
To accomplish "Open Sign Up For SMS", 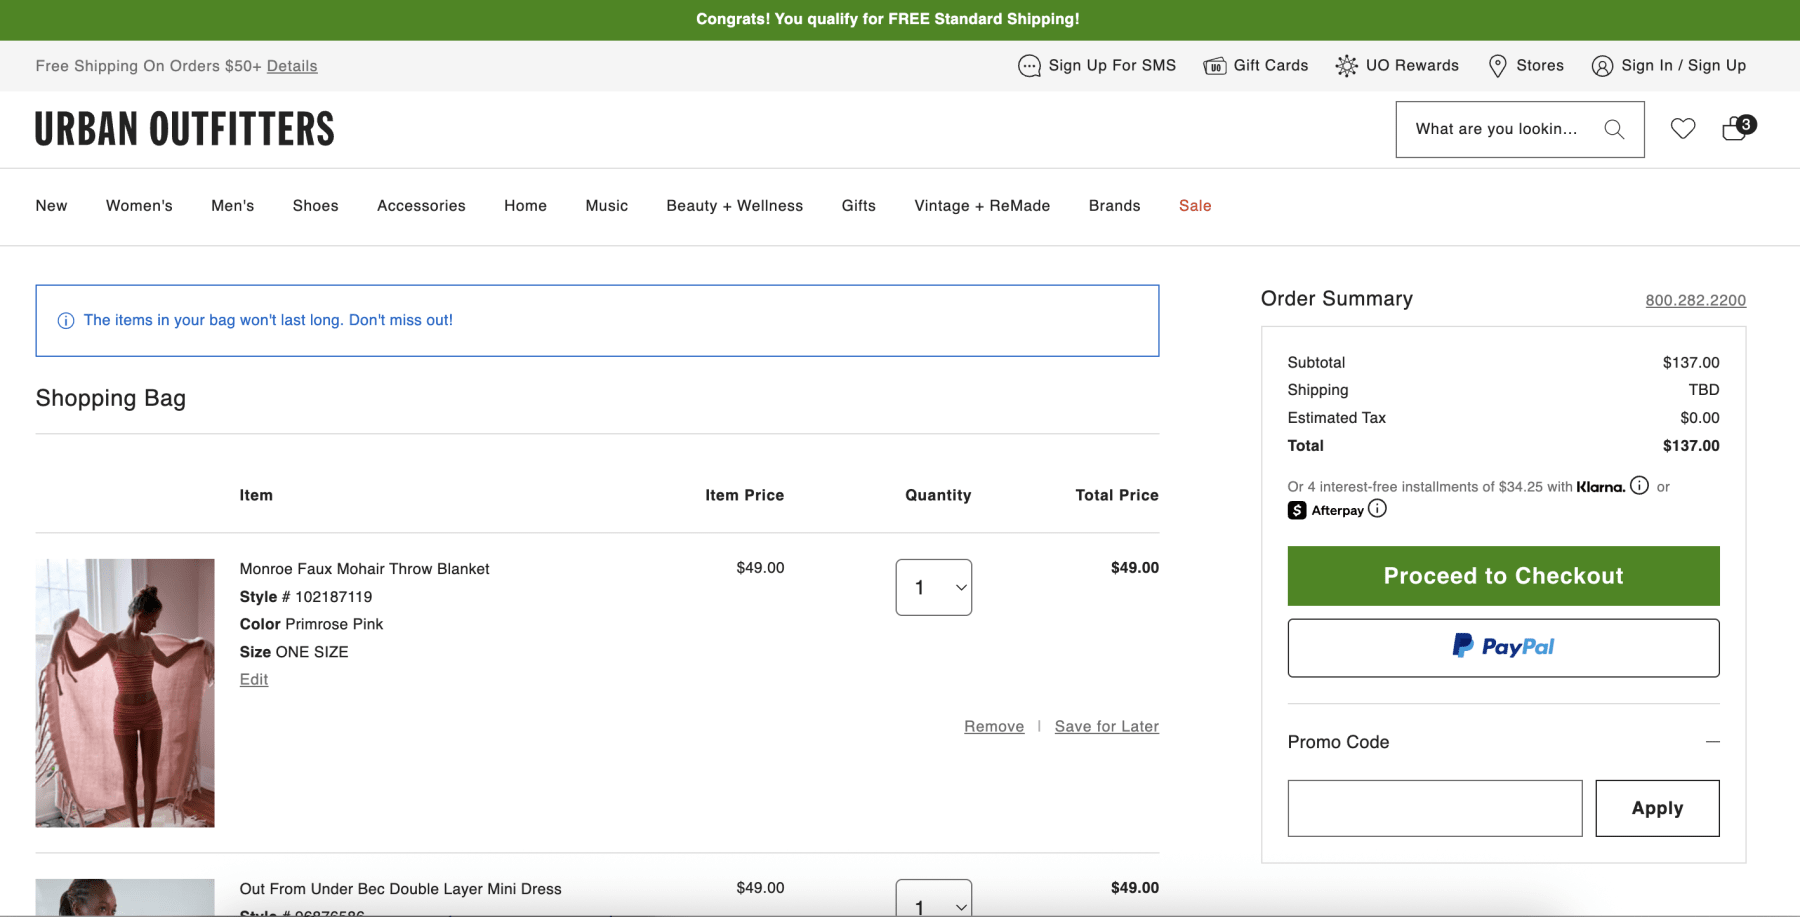I will (1097, 66).
